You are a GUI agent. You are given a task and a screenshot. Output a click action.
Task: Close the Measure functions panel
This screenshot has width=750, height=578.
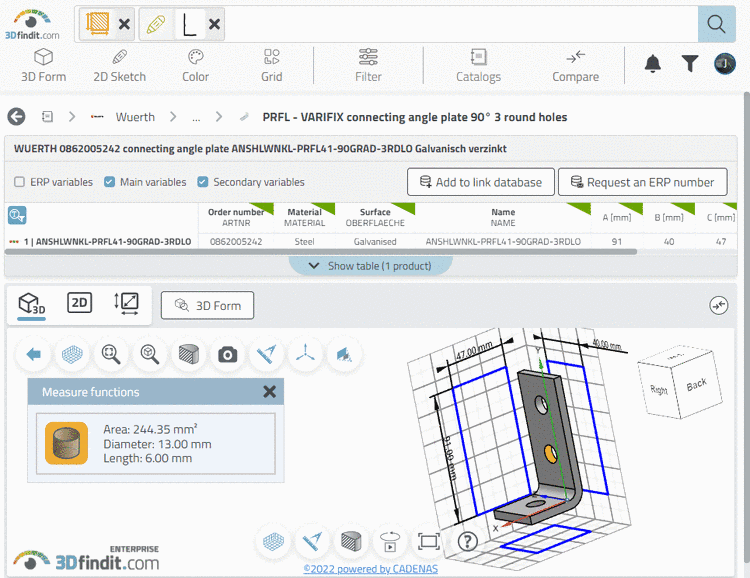coord(269,392)
